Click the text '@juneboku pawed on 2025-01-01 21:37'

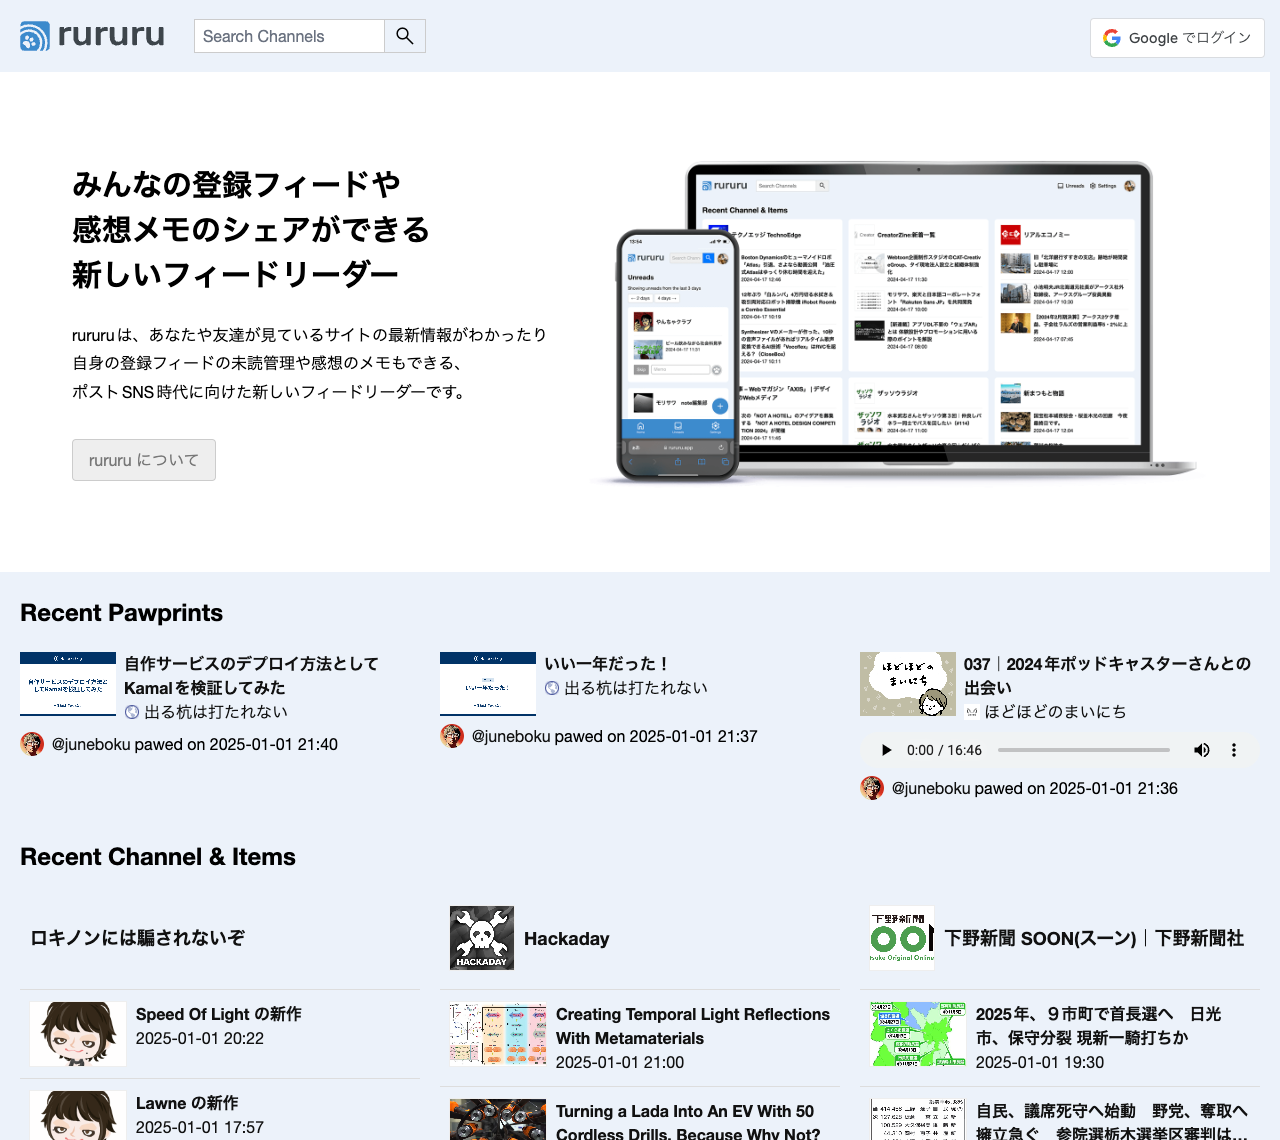pyautogui.click(x=615, y=736)
